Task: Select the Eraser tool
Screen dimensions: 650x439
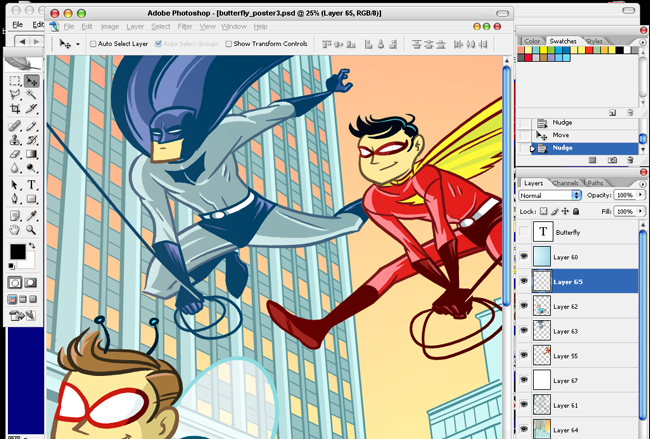Action: (15, 154)
